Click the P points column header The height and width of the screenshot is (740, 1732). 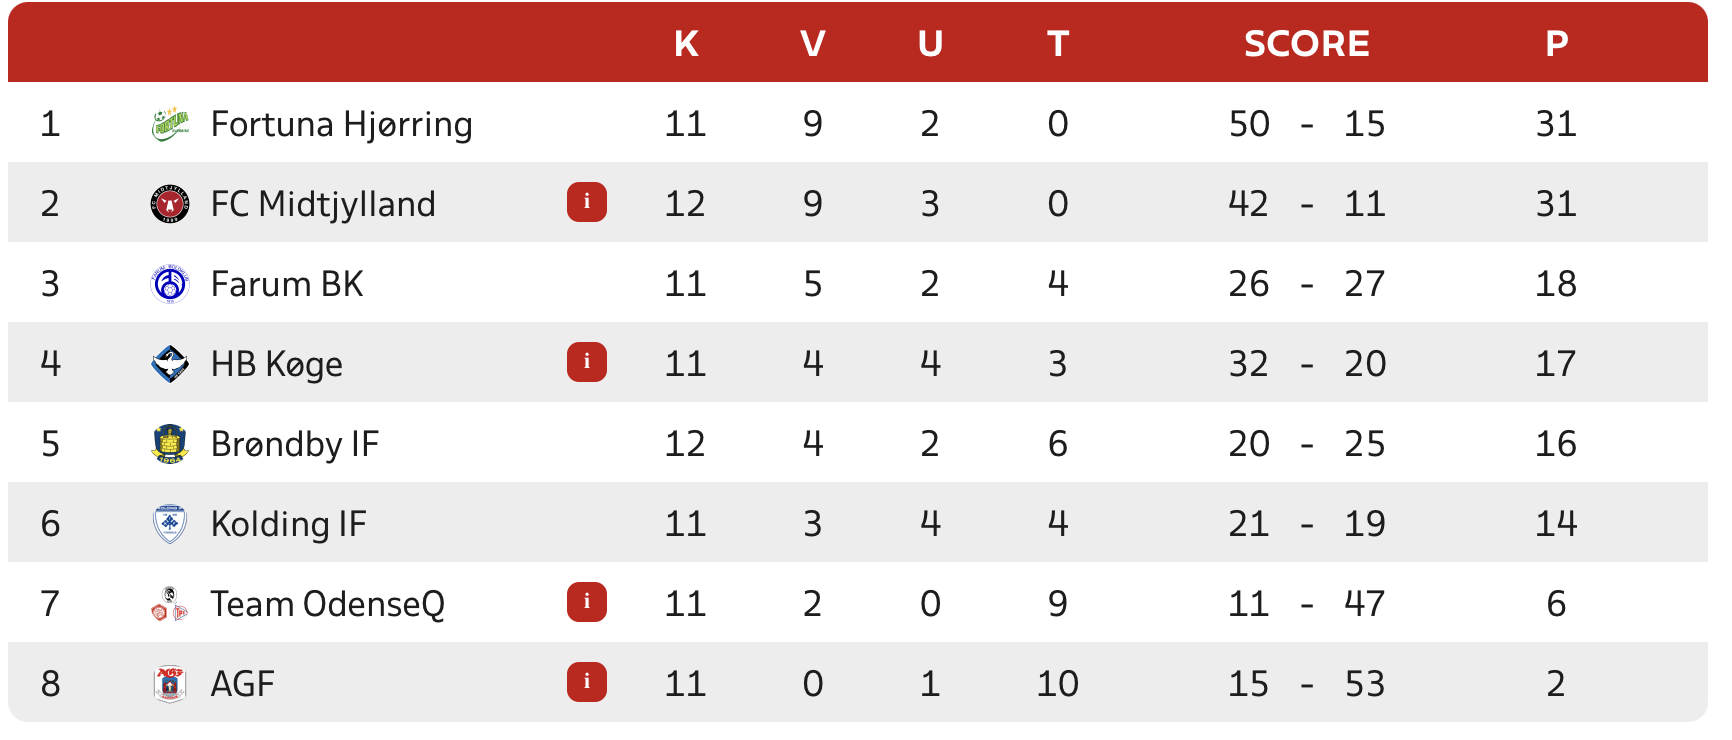(x=1556, y=44)
